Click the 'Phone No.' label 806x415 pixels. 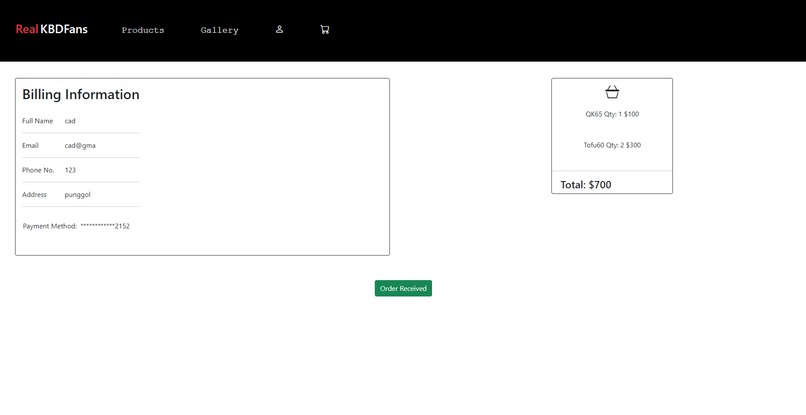tap(38, 170)
